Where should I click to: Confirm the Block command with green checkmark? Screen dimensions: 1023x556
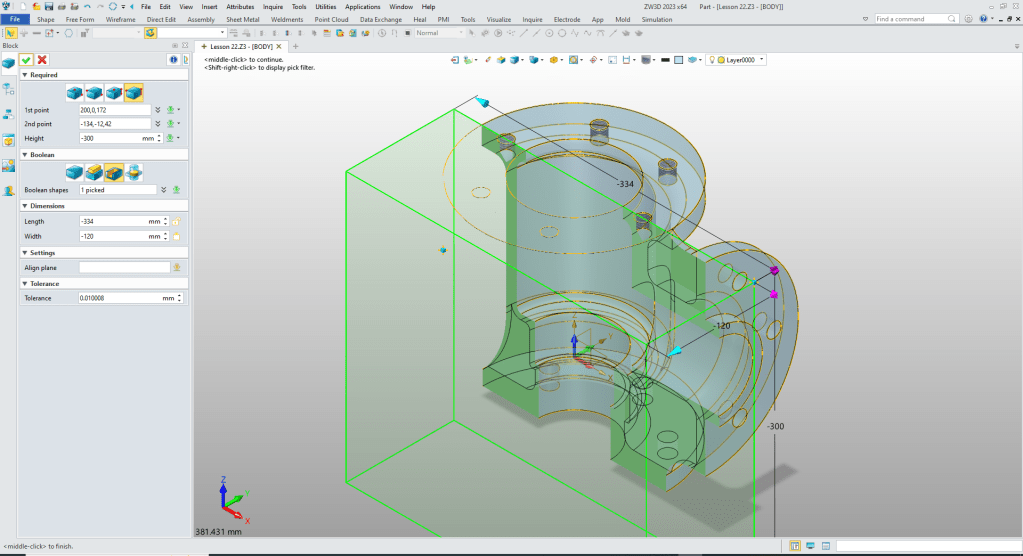point(26,60)
